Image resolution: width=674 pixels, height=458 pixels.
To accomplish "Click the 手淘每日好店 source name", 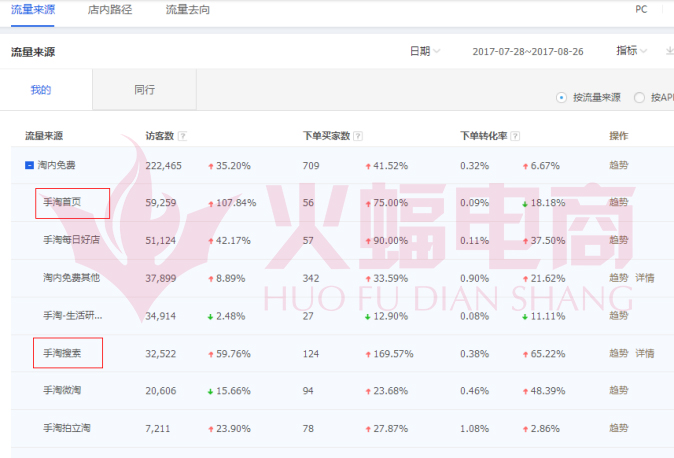I will (71, 240).
